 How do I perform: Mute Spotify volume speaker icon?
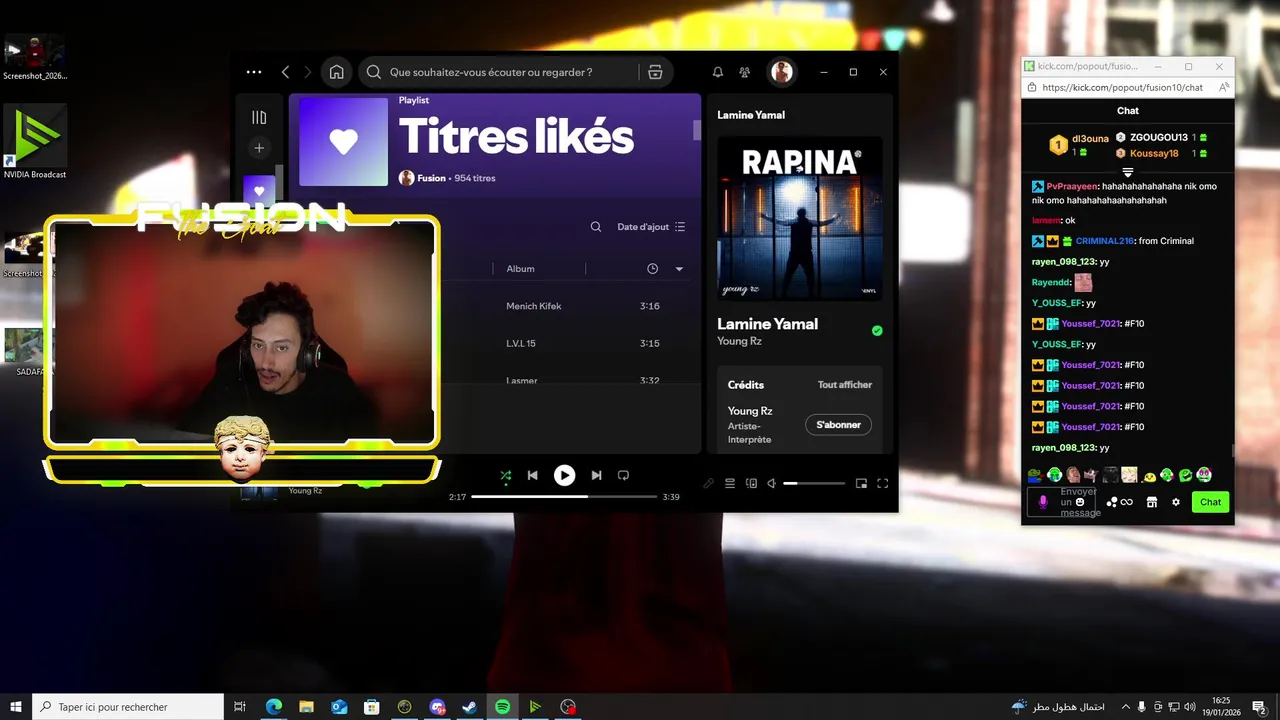771,484
